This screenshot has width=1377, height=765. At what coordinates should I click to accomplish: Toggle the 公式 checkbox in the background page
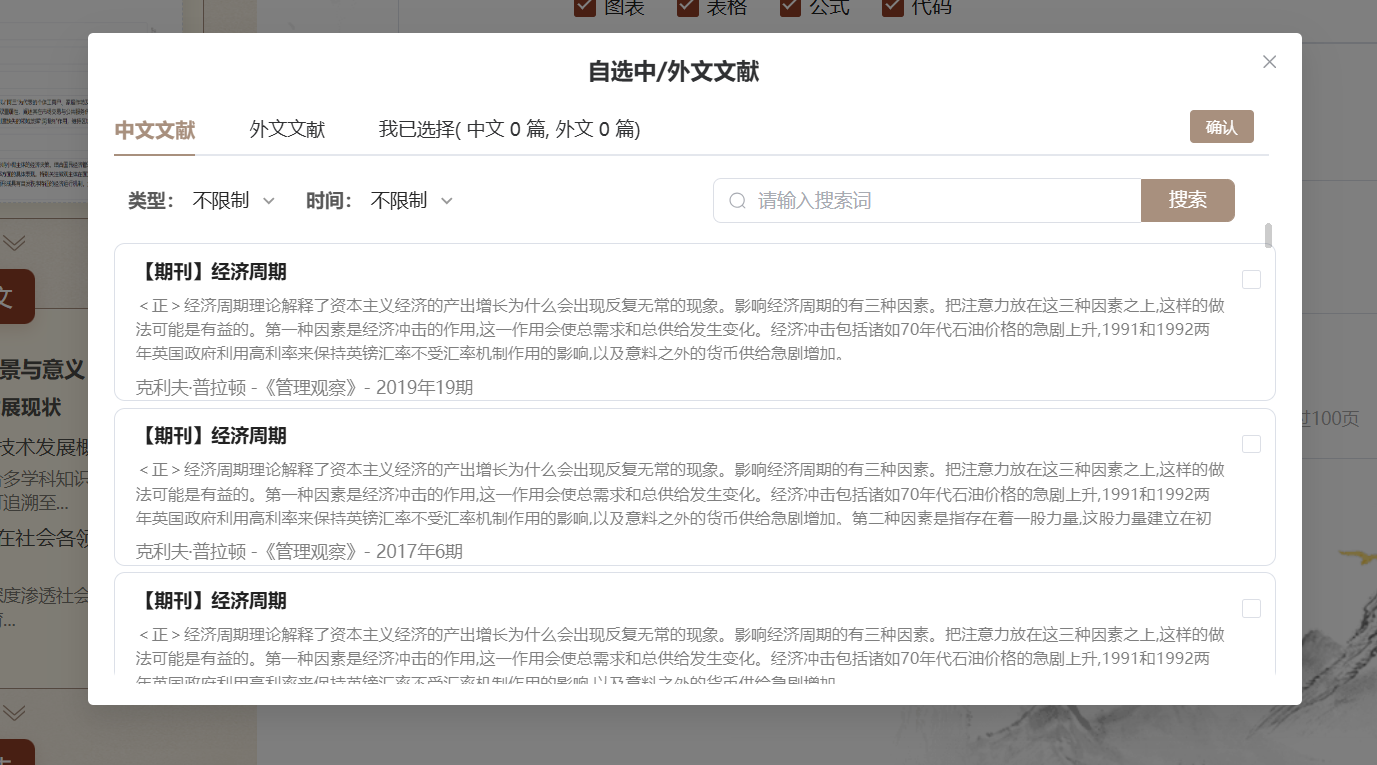791,7
